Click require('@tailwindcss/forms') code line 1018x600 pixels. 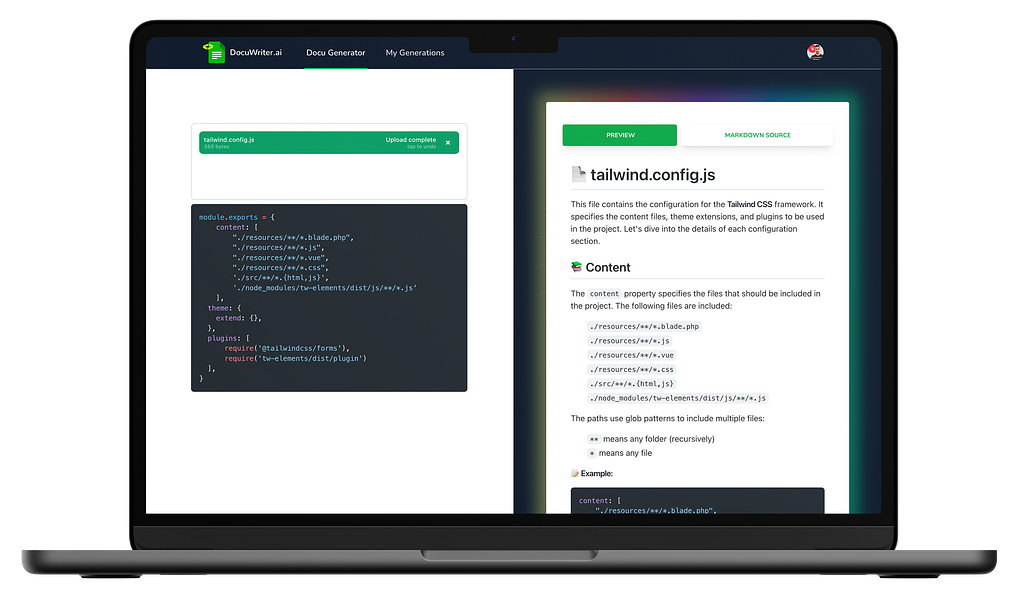click(287, 349)
